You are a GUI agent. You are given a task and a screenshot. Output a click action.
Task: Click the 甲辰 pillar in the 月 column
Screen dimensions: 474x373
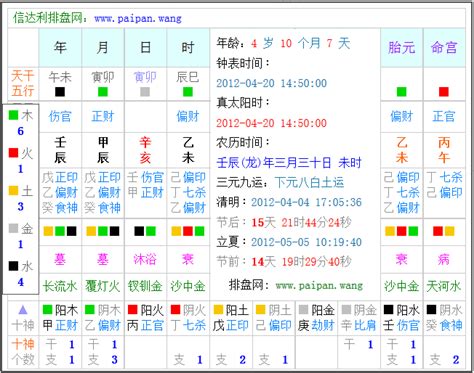[102, 150]
